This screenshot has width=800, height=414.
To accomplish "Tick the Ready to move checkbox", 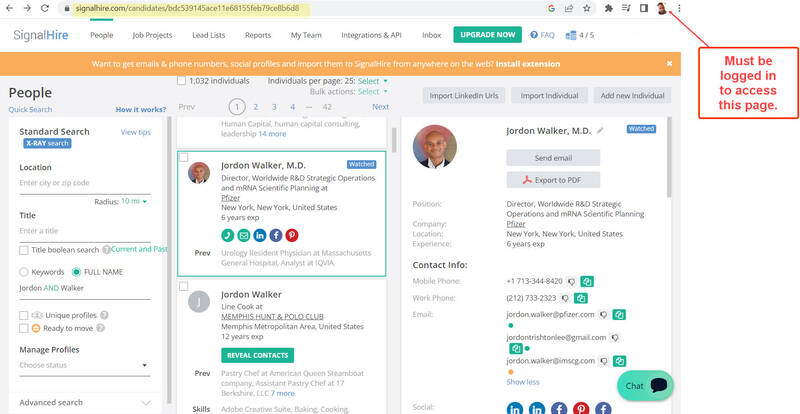I will (24, 328).
